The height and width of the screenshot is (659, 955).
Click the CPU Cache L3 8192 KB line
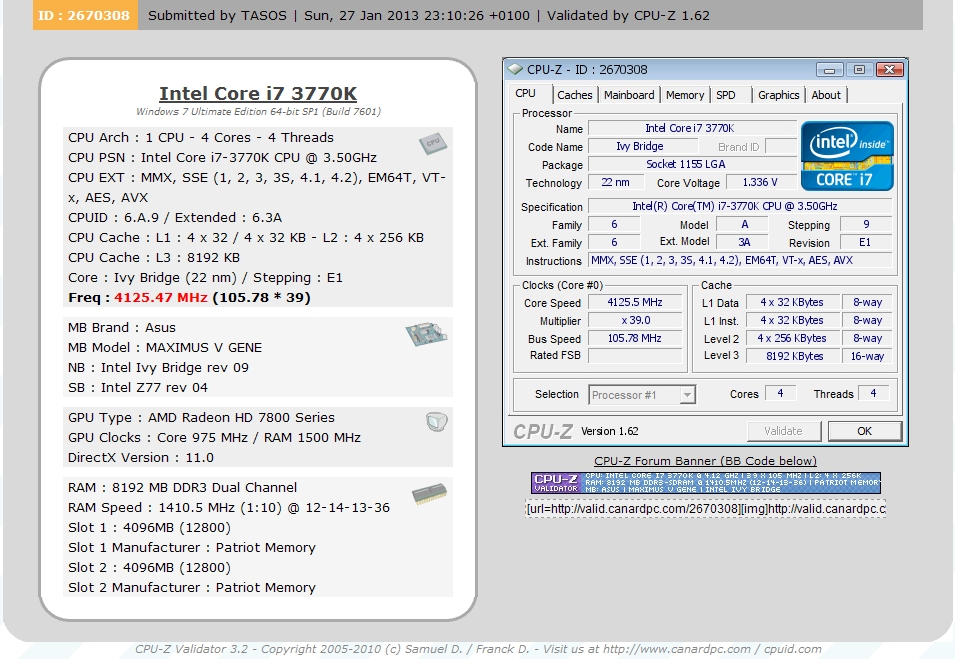click(x=154, y=258)
